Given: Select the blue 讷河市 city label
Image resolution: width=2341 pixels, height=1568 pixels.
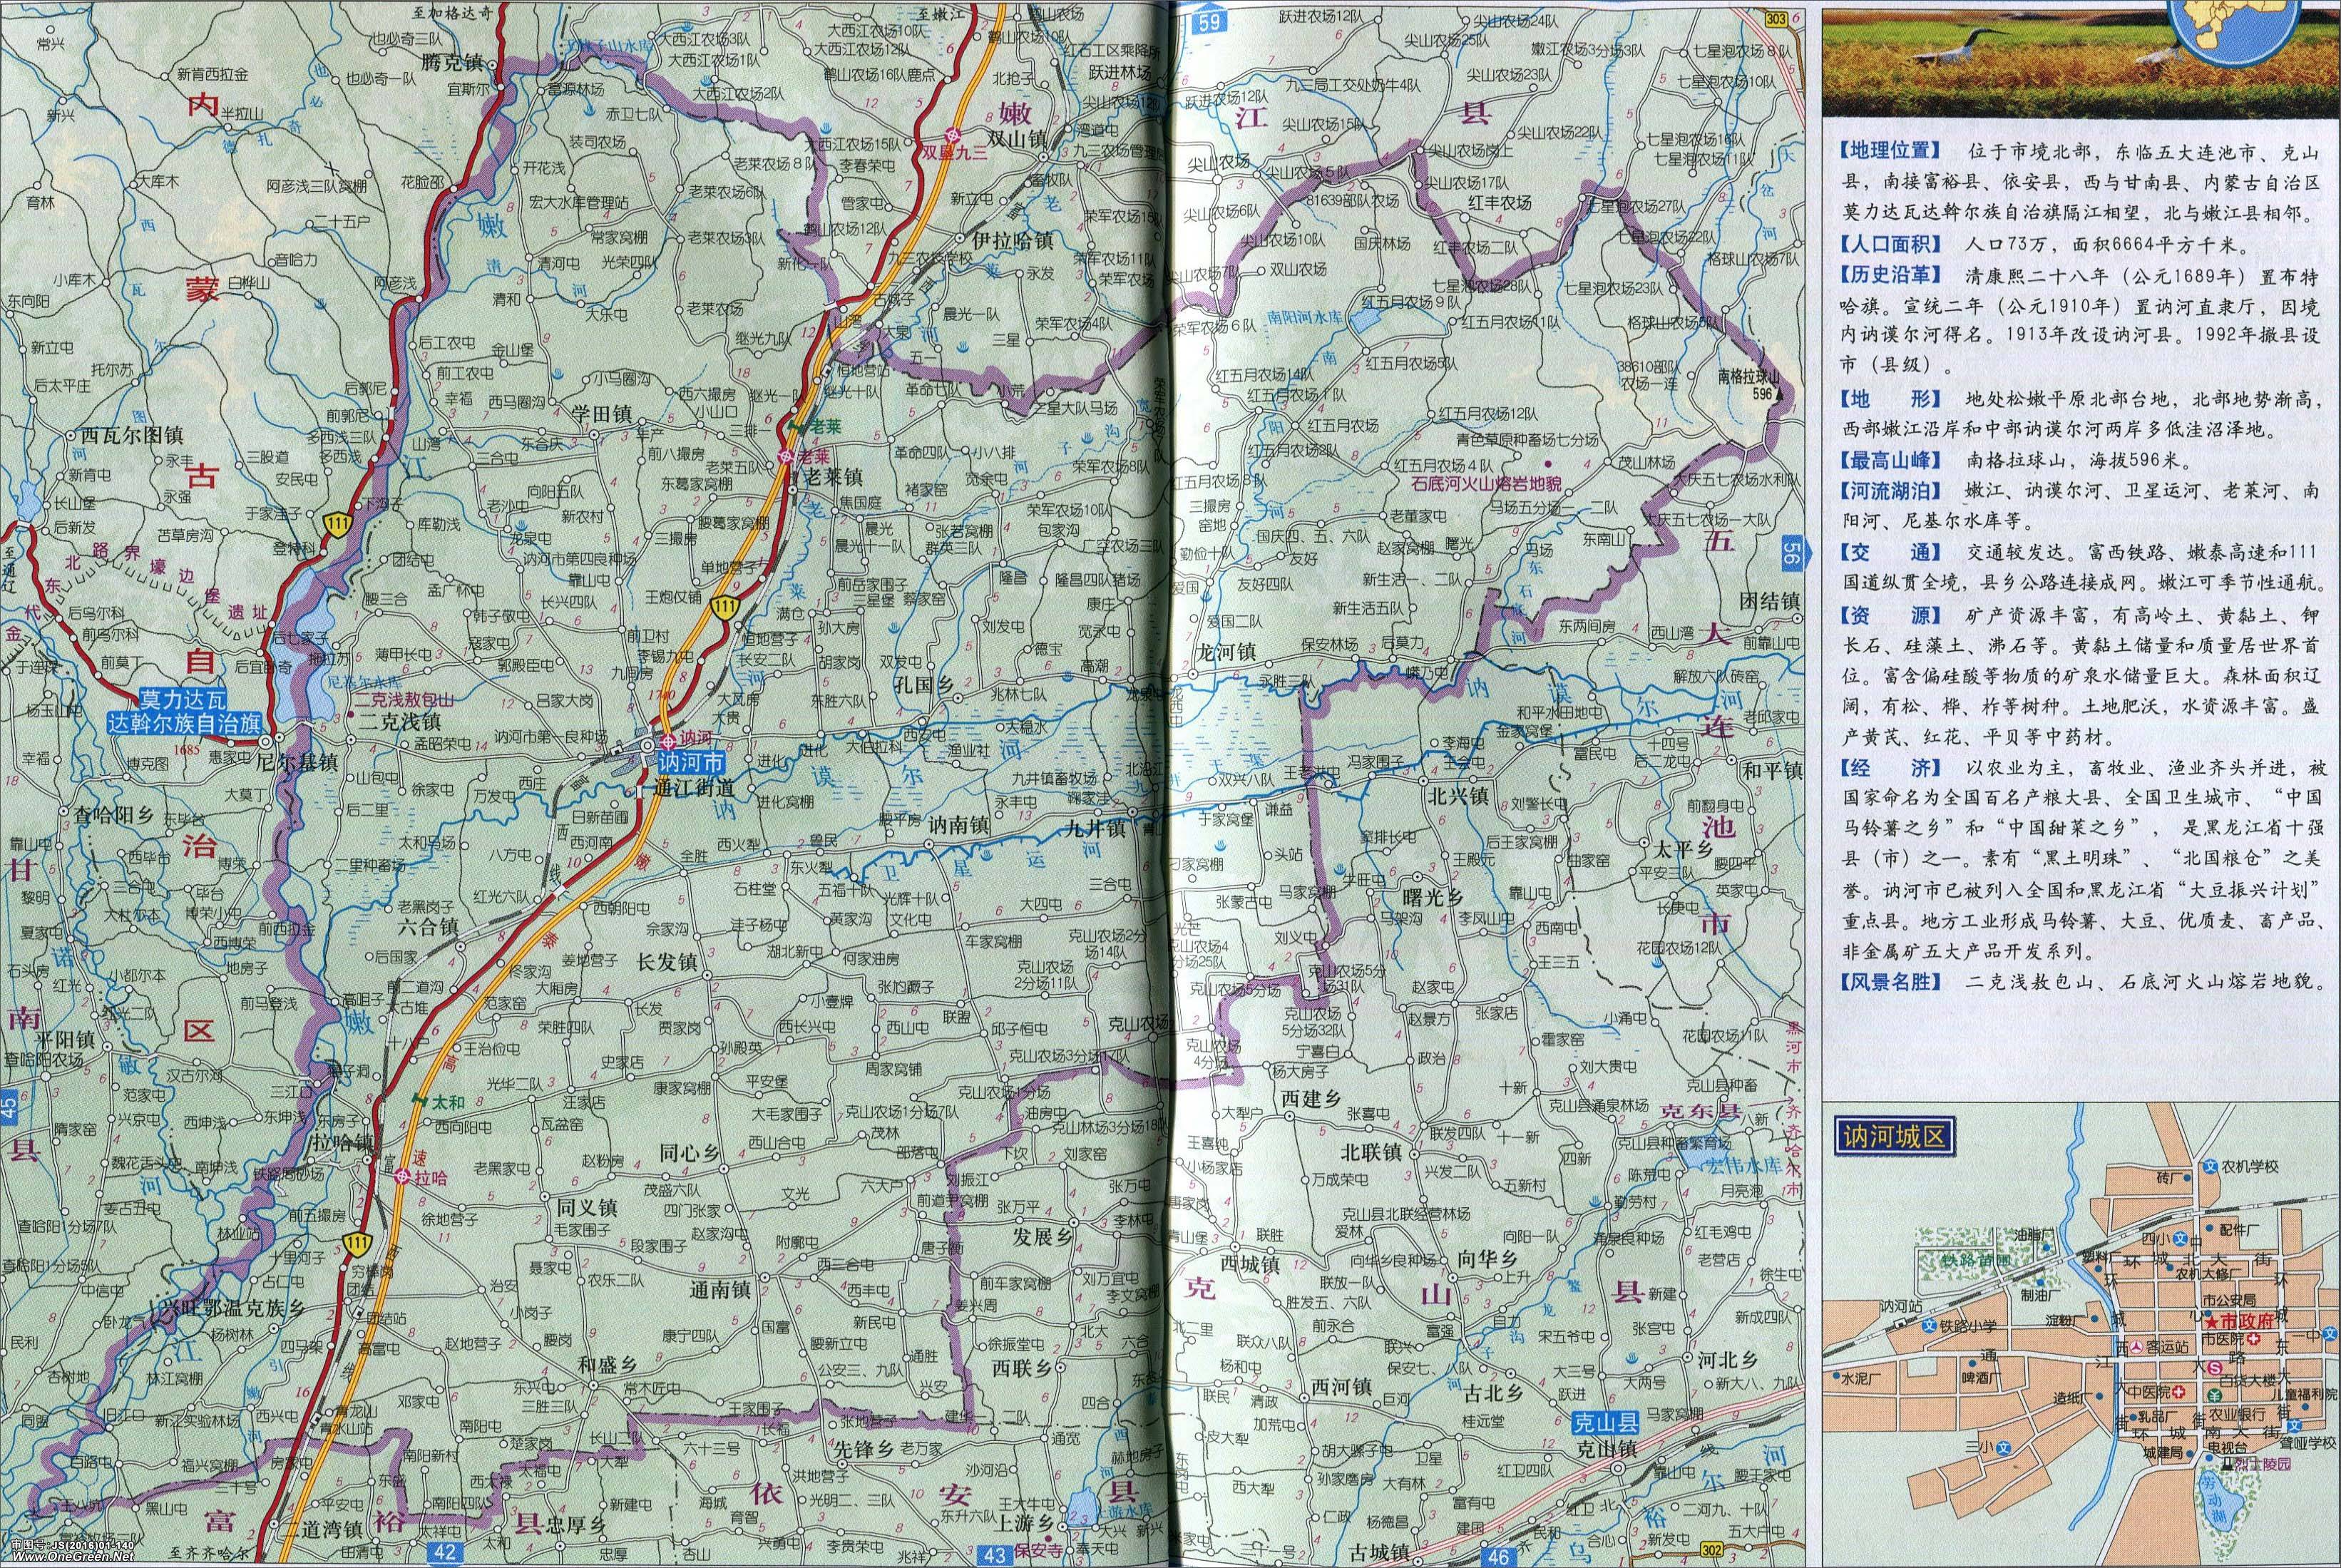Looking at the screenshot, I should (x=690, y=763).
